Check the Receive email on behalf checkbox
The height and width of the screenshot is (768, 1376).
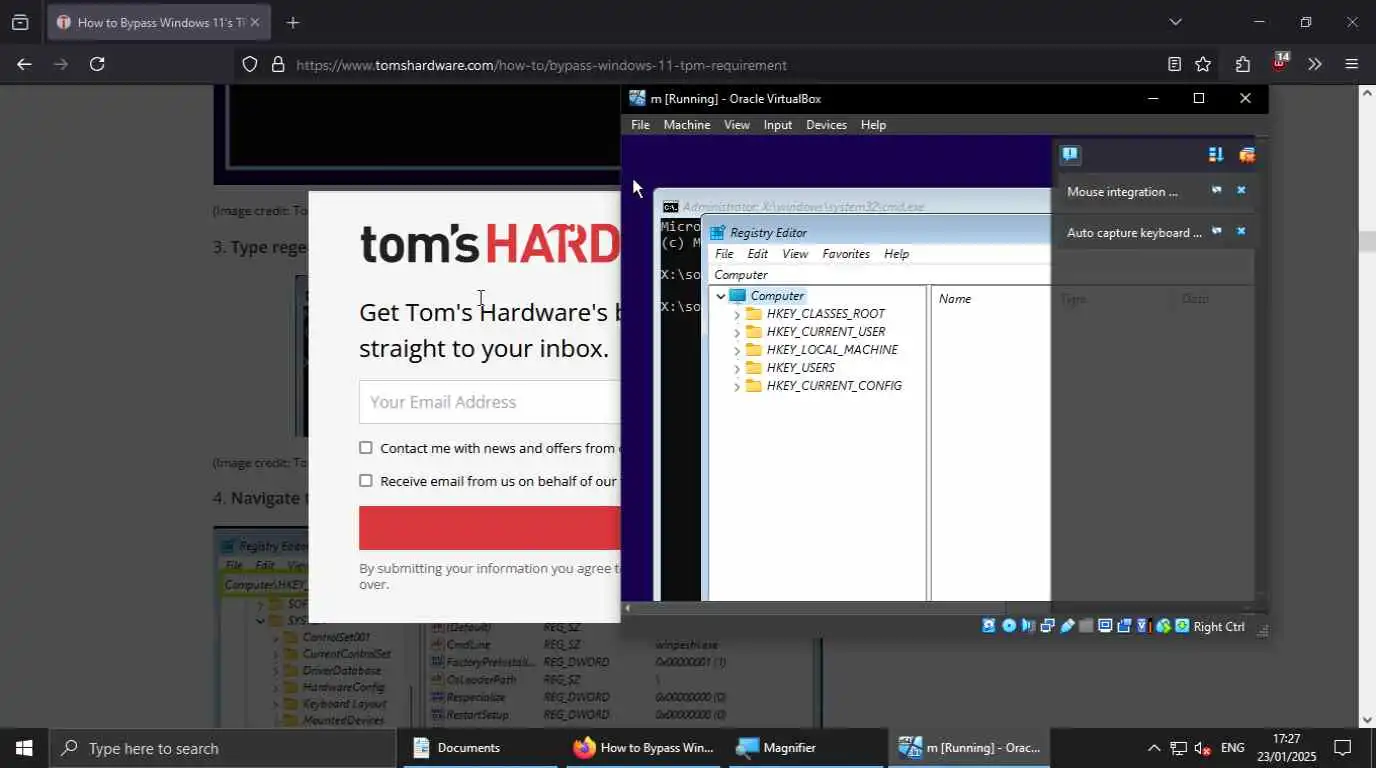pyautogui.click(x=366, y=481)
